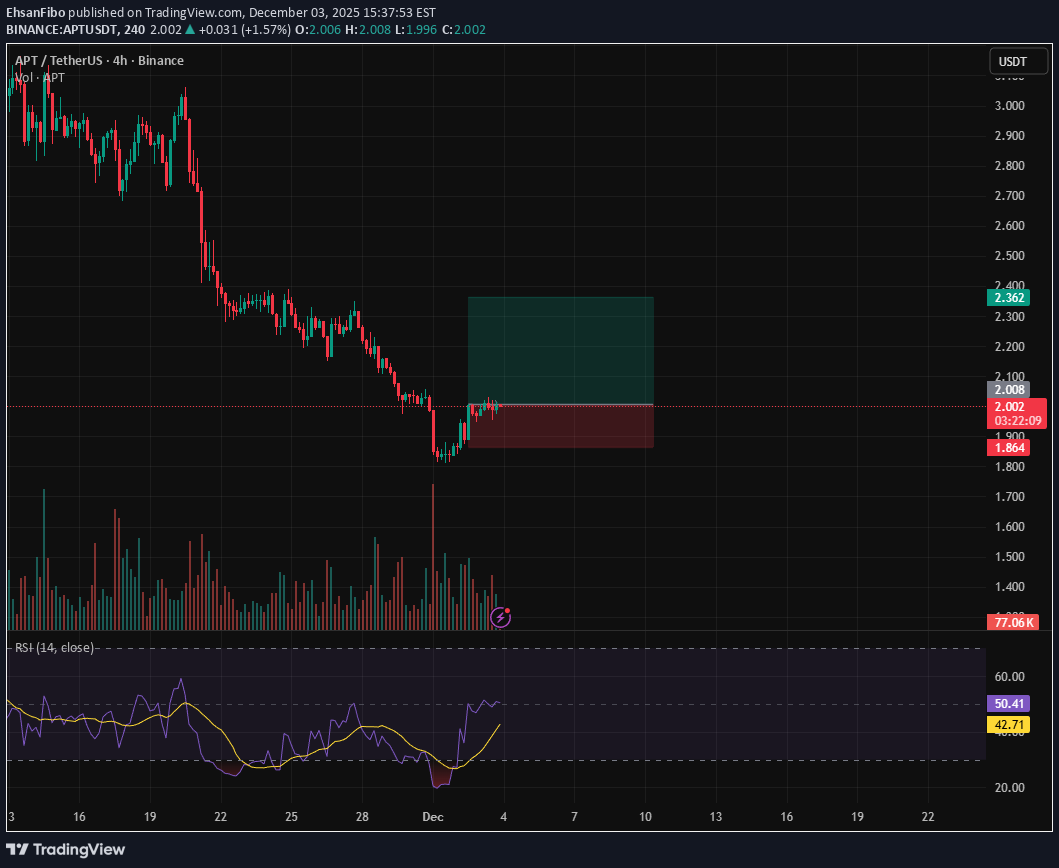
Task: Click the 3.000 level on price axis
Action: 1011,106
